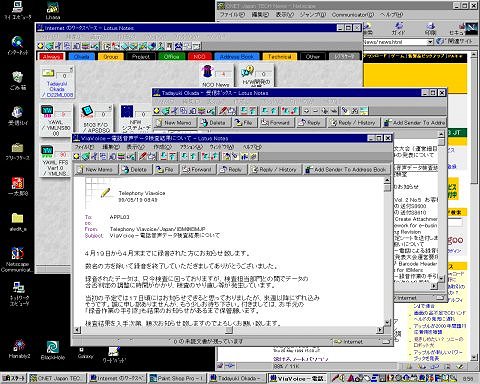Viewport: 480px width, 384px height.
Task: Click Add Sender To Address Book button
Action: (346, 169)
